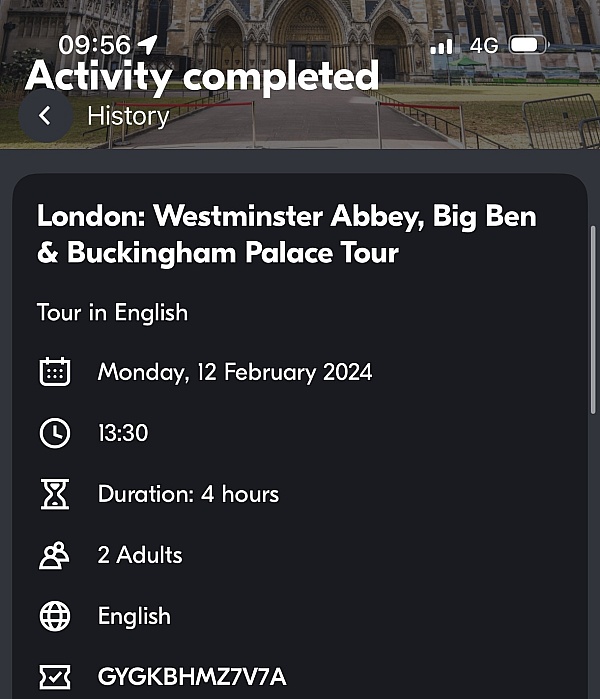Tap the back arrow circle button
Screen dimensions: 600x699
45,115
